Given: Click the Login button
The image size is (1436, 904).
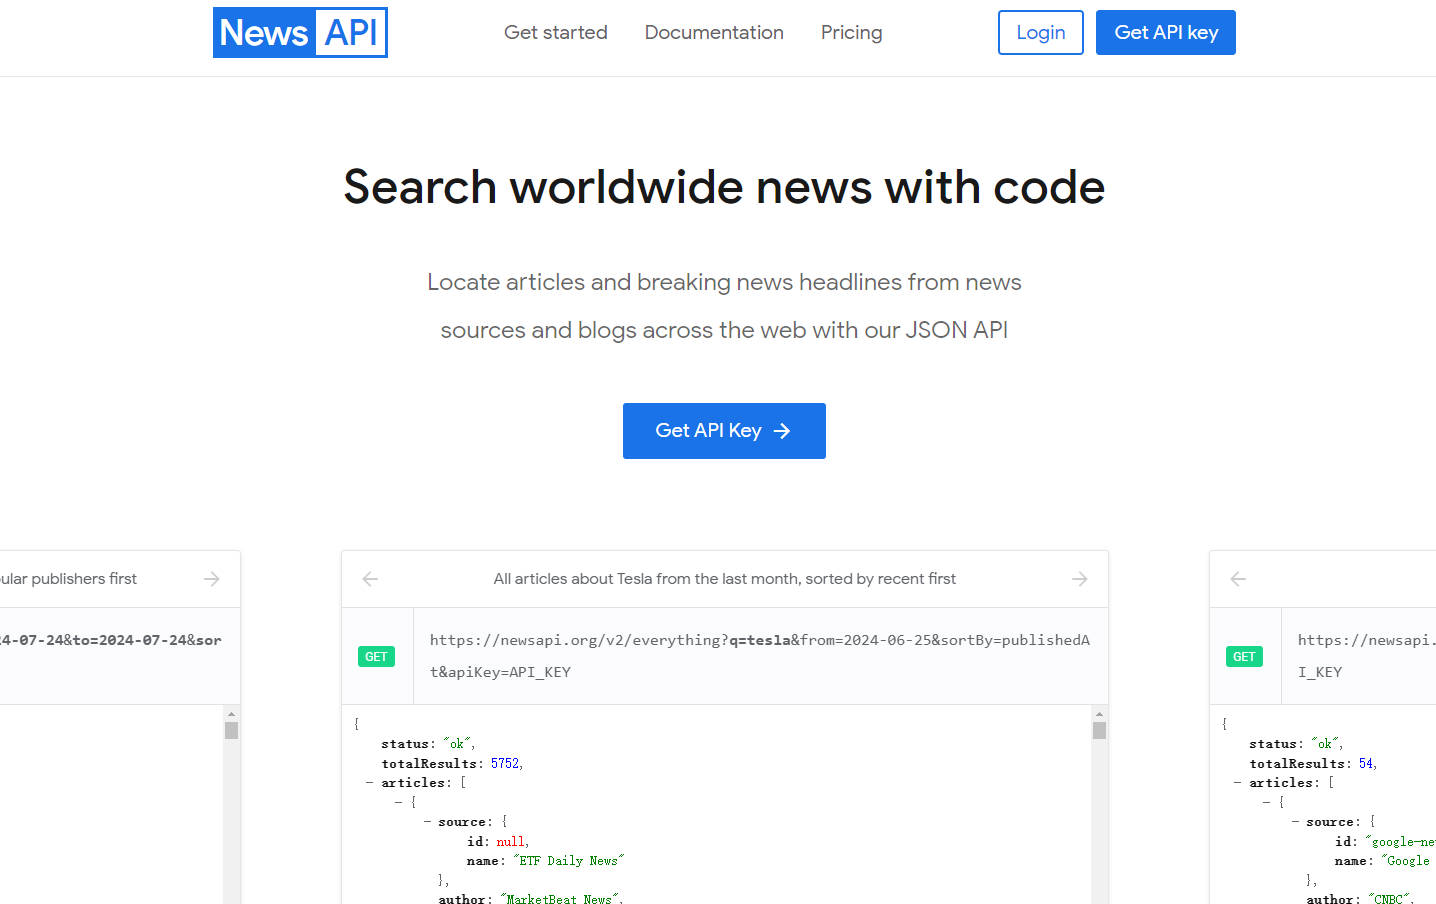Looking at the screenshot, I should [x=1041, y=32].
